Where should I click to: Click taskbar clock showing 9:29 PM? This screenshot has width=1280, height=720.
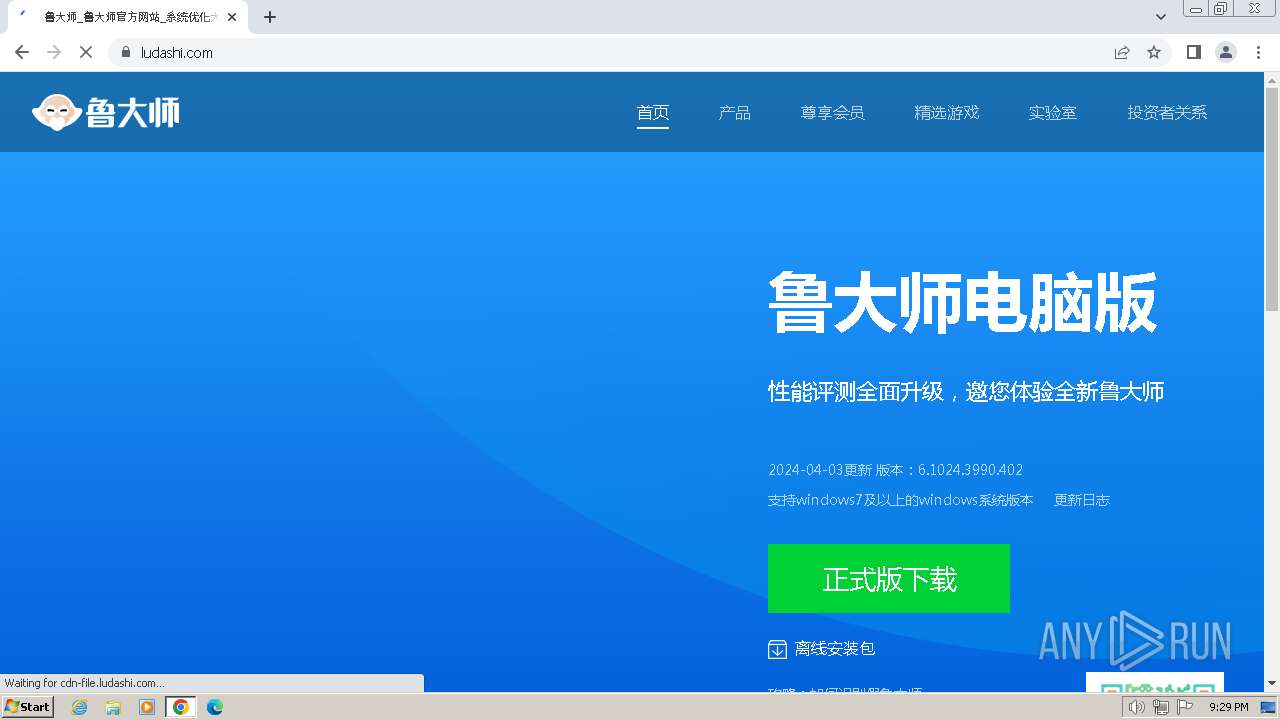1228,707
